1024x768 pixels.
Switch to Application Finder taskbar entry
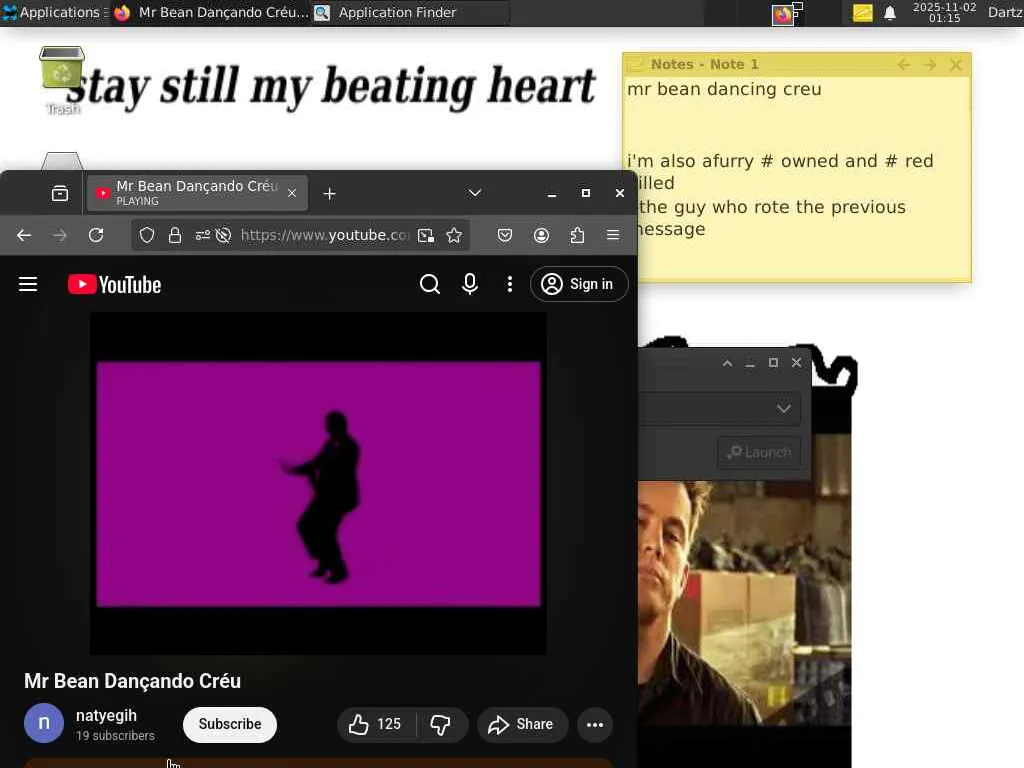point(410,12)
